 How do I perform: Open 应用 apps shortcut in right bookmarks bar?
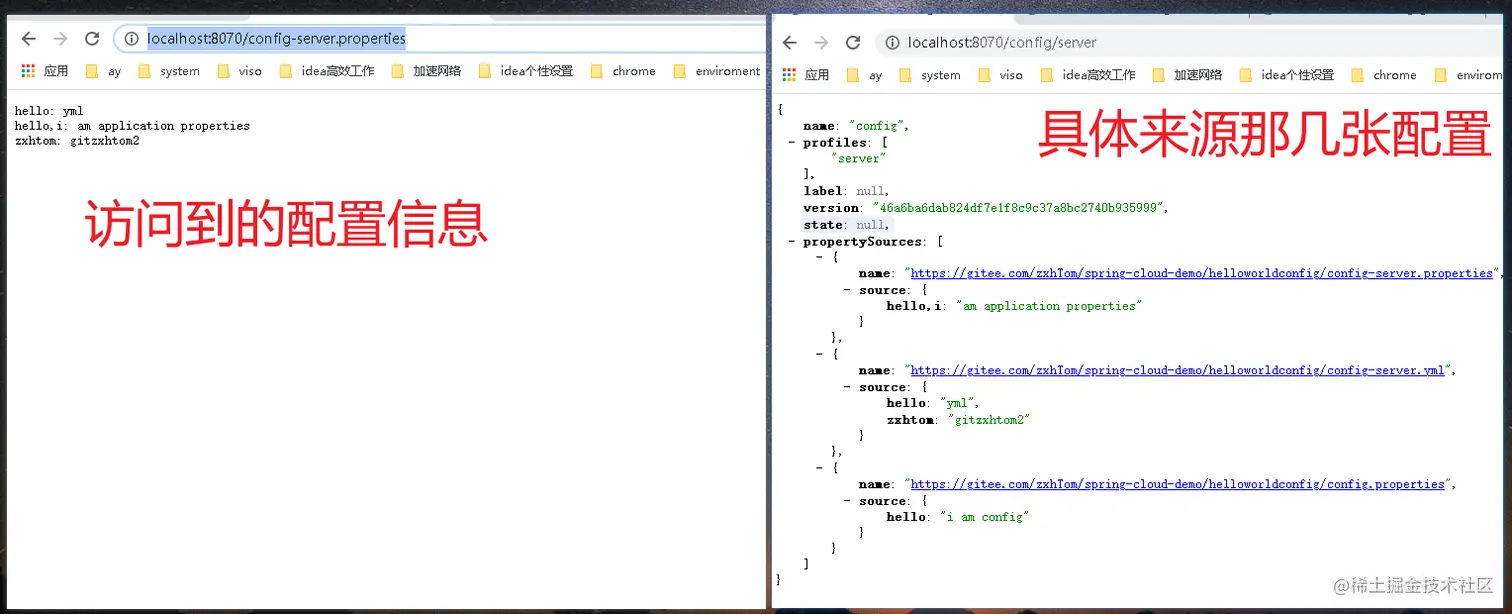pyautogui.click(x=806, y=75)
